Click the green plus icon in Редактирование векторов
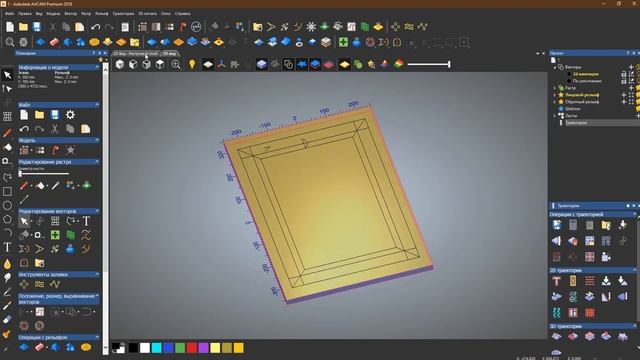Viewport: 640px width, 360px height. [55, 235]
